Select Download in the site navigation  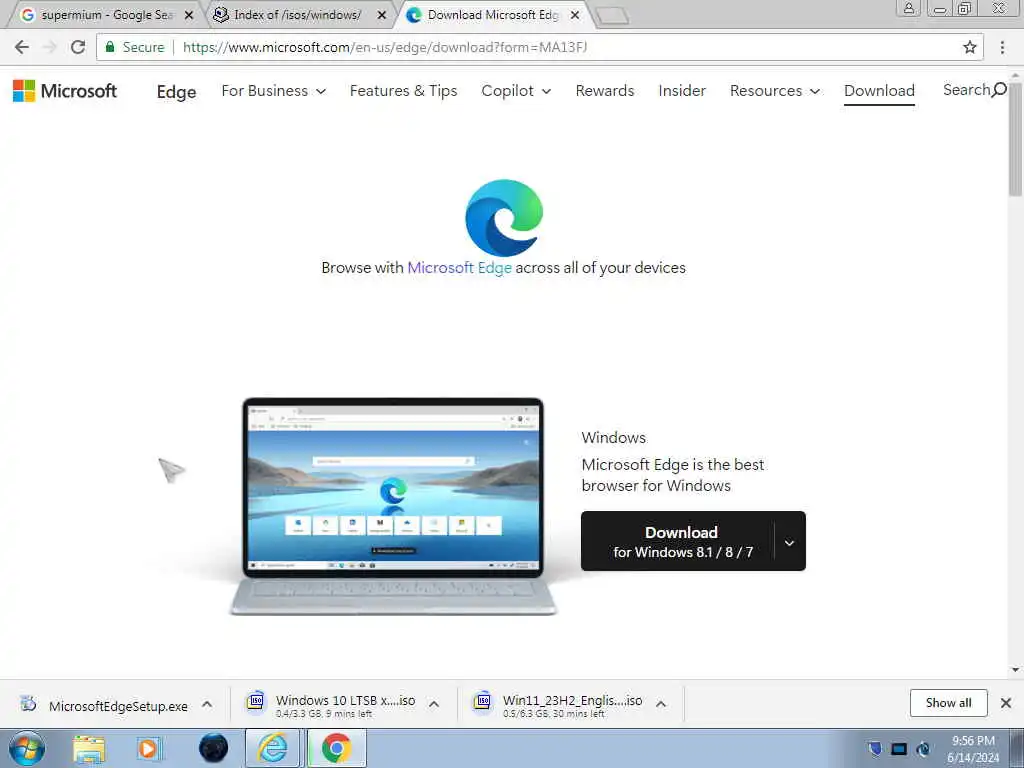[x=879, y=91]
